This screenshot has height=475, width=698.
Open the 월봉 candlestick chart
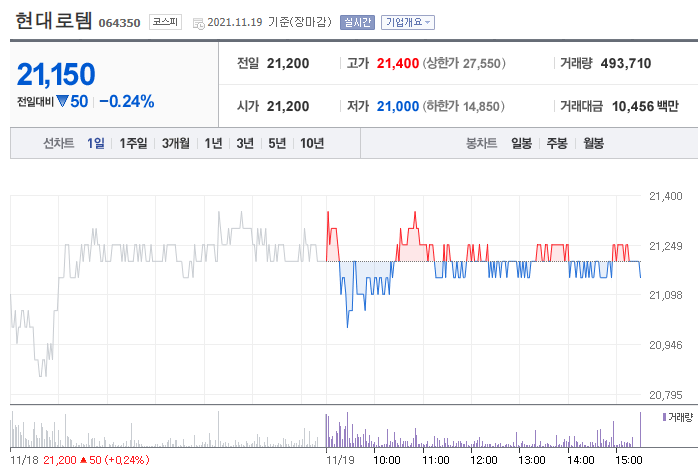tap(593, 143)
